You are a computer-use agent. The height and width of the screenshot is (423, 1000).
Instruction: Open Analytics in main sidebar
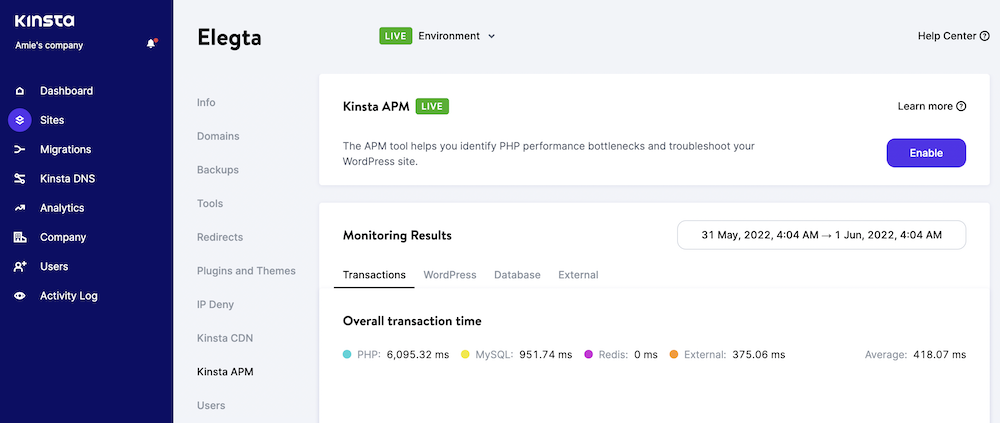(62, 208)
